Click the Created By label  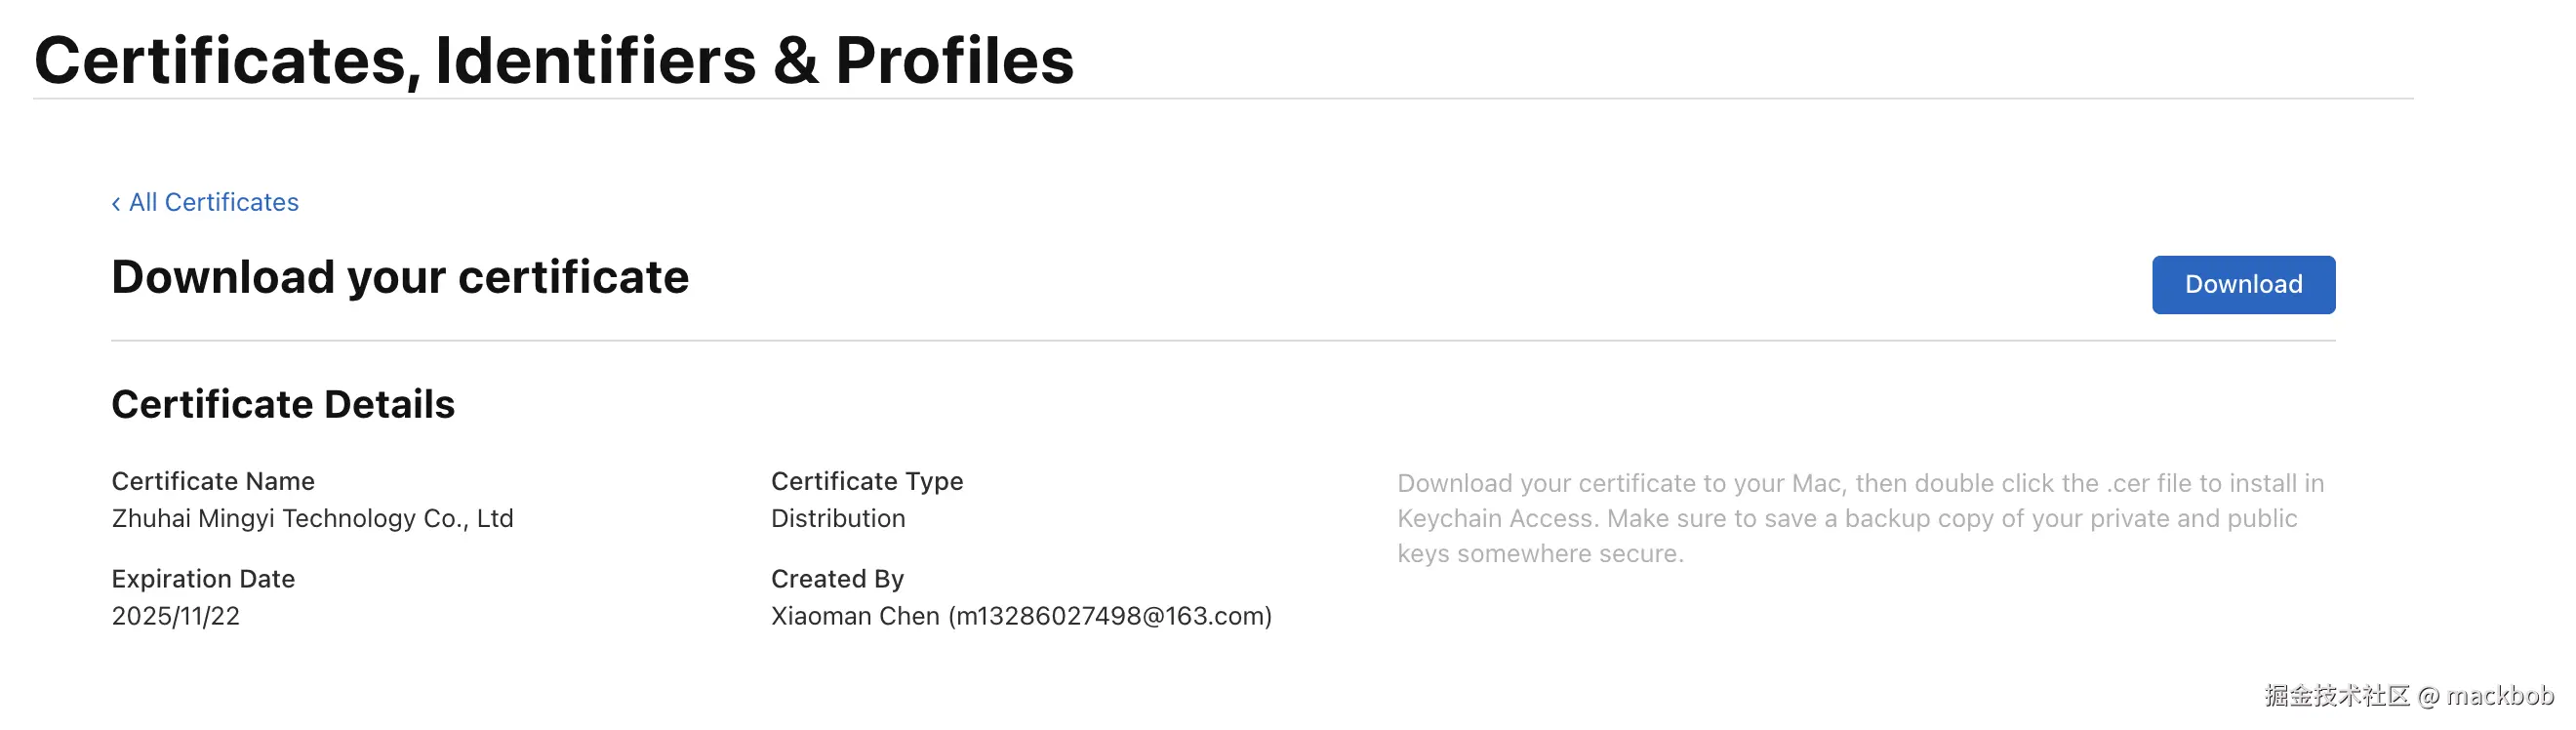click(x=837, y=580)
